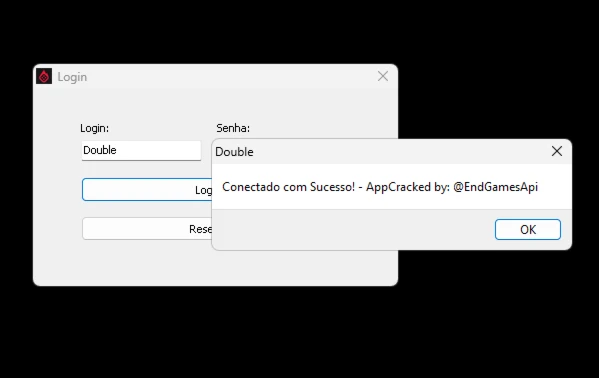Click the Login window title bar empty space
This screenshot has width=599, height=378.
229,76
